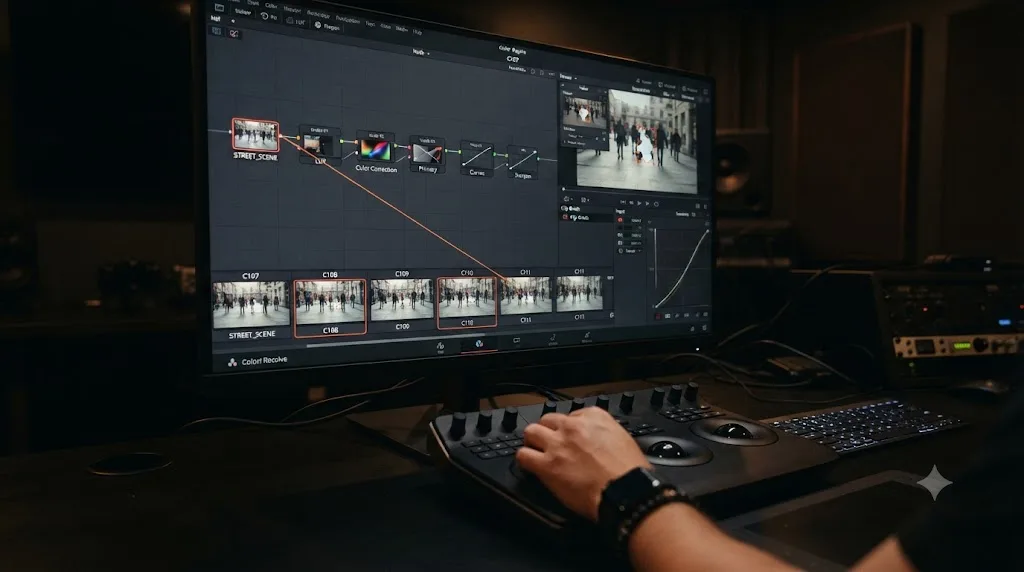Open the Viewer dropdown above the preview
1024x572 pixels.
(x=567, y=77)
